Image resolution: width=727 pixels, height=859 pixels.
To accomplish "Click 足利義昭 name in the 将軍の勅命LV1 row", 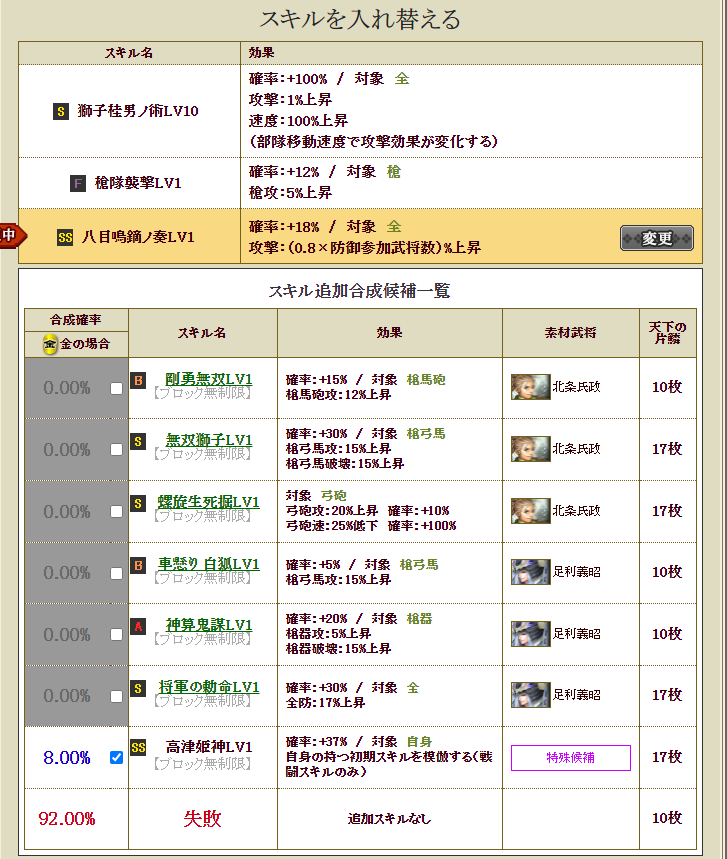I will pyautogui.click(x=576, y=695).
